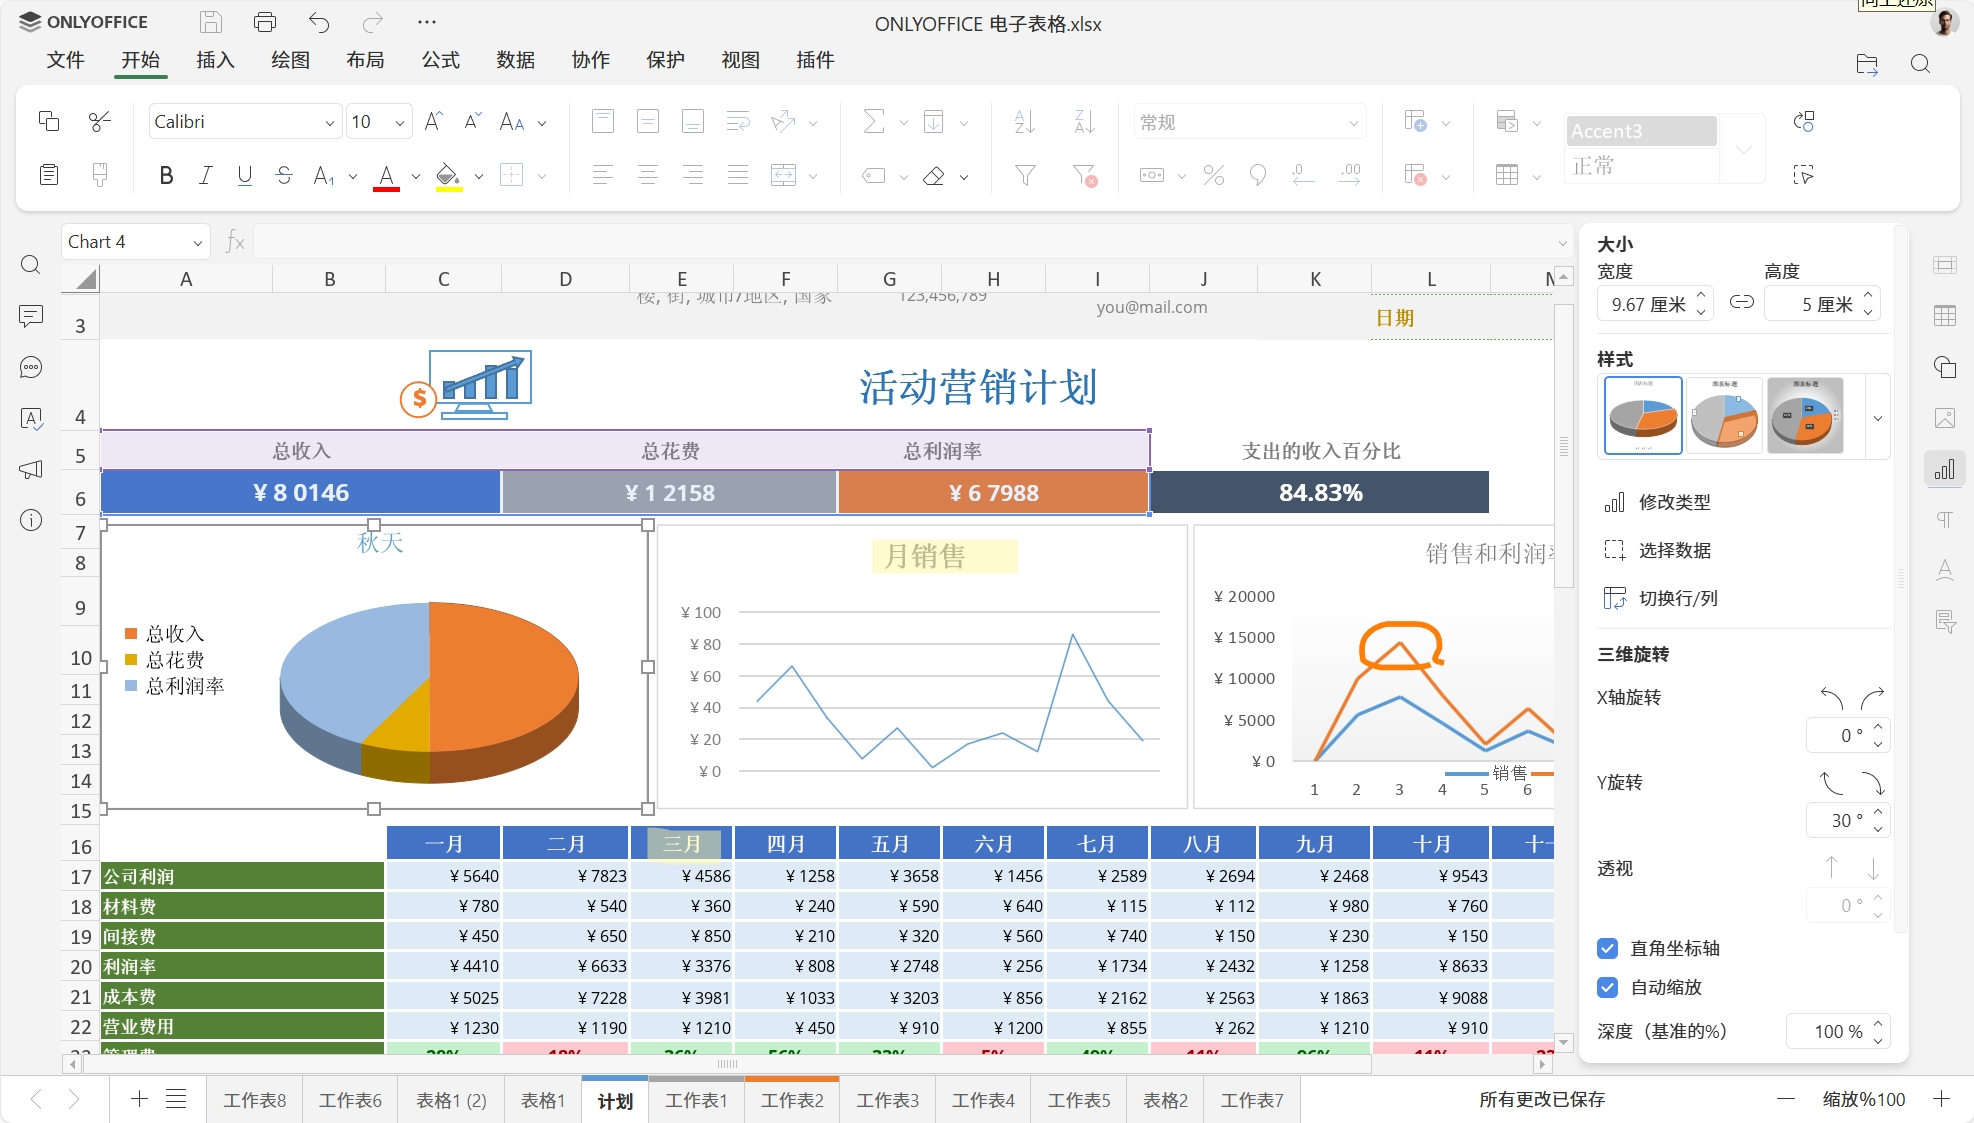Click the Summation function icon
The height and width of the screenshot is (1123, 1974).
873,121
